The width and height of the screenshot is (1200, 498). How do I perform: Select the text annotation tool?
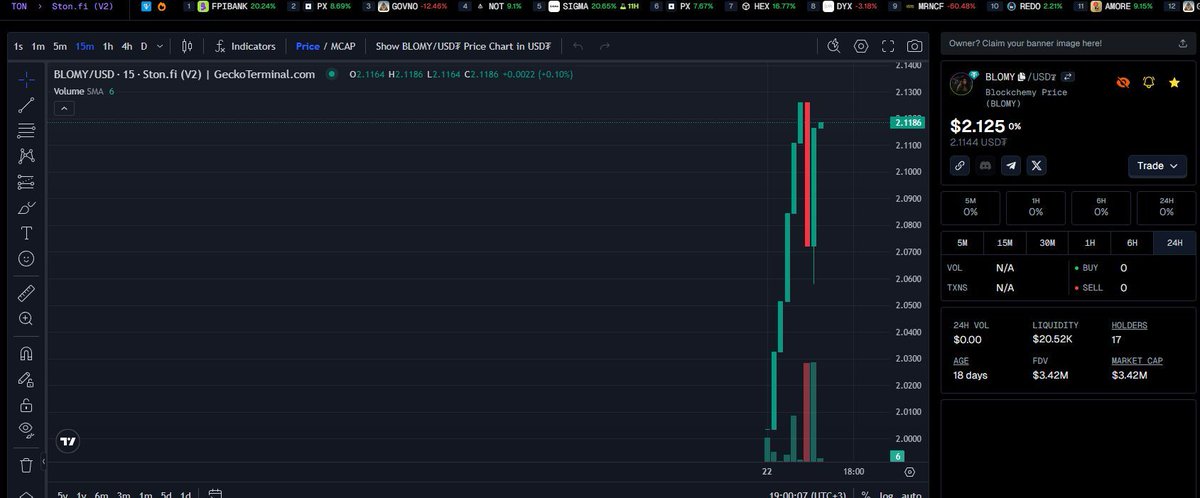pyautogui.click(x=26, y=233)
